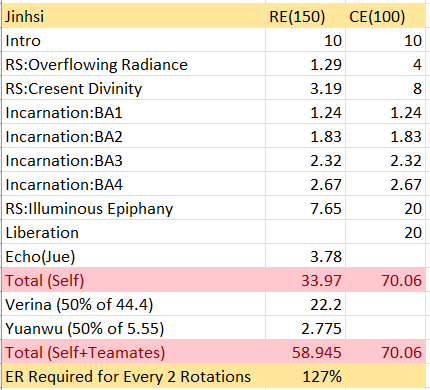The image size is (430, 390).
Task: Click RE 2.32 cell in BA3 row
Action: click(306, 160)
